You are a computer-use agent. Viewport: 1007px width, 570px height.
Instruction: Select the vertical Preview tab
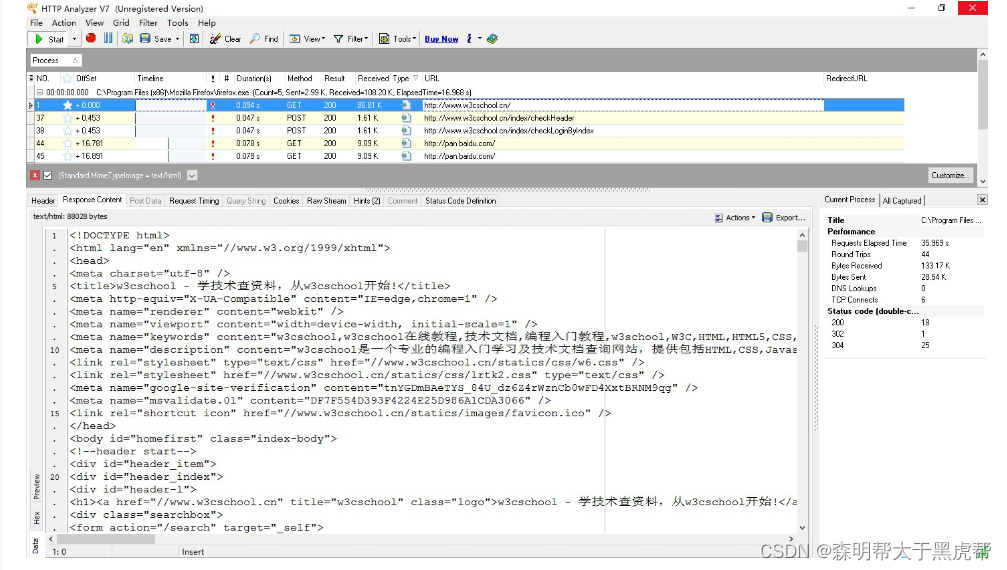[x=37, y=487]
